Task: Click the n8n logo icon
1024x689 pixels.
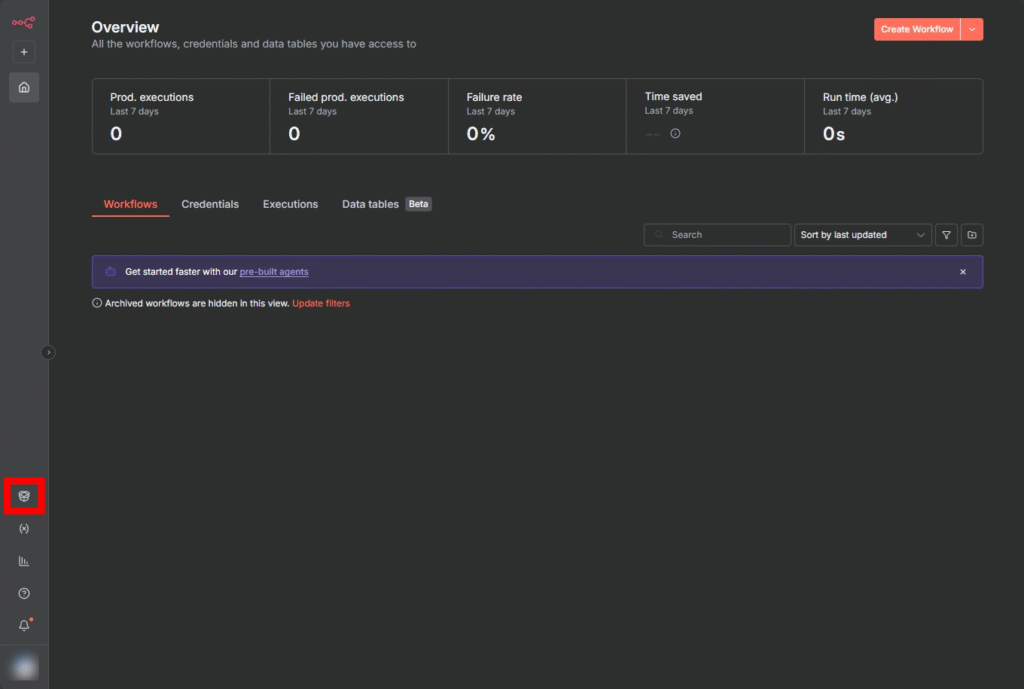Action: [x=23, y=22]
